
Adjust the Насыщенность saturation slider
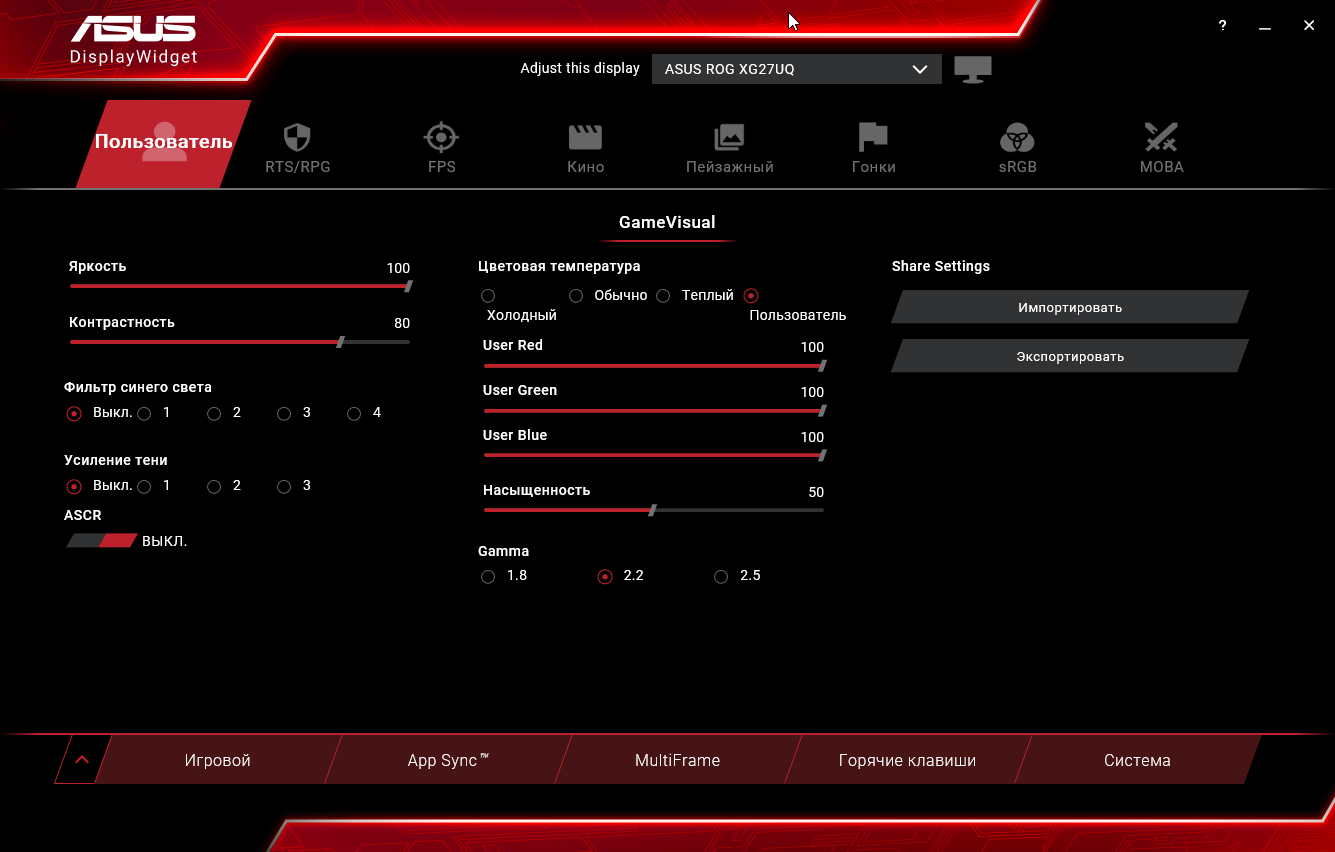click(x=654, y=510)
